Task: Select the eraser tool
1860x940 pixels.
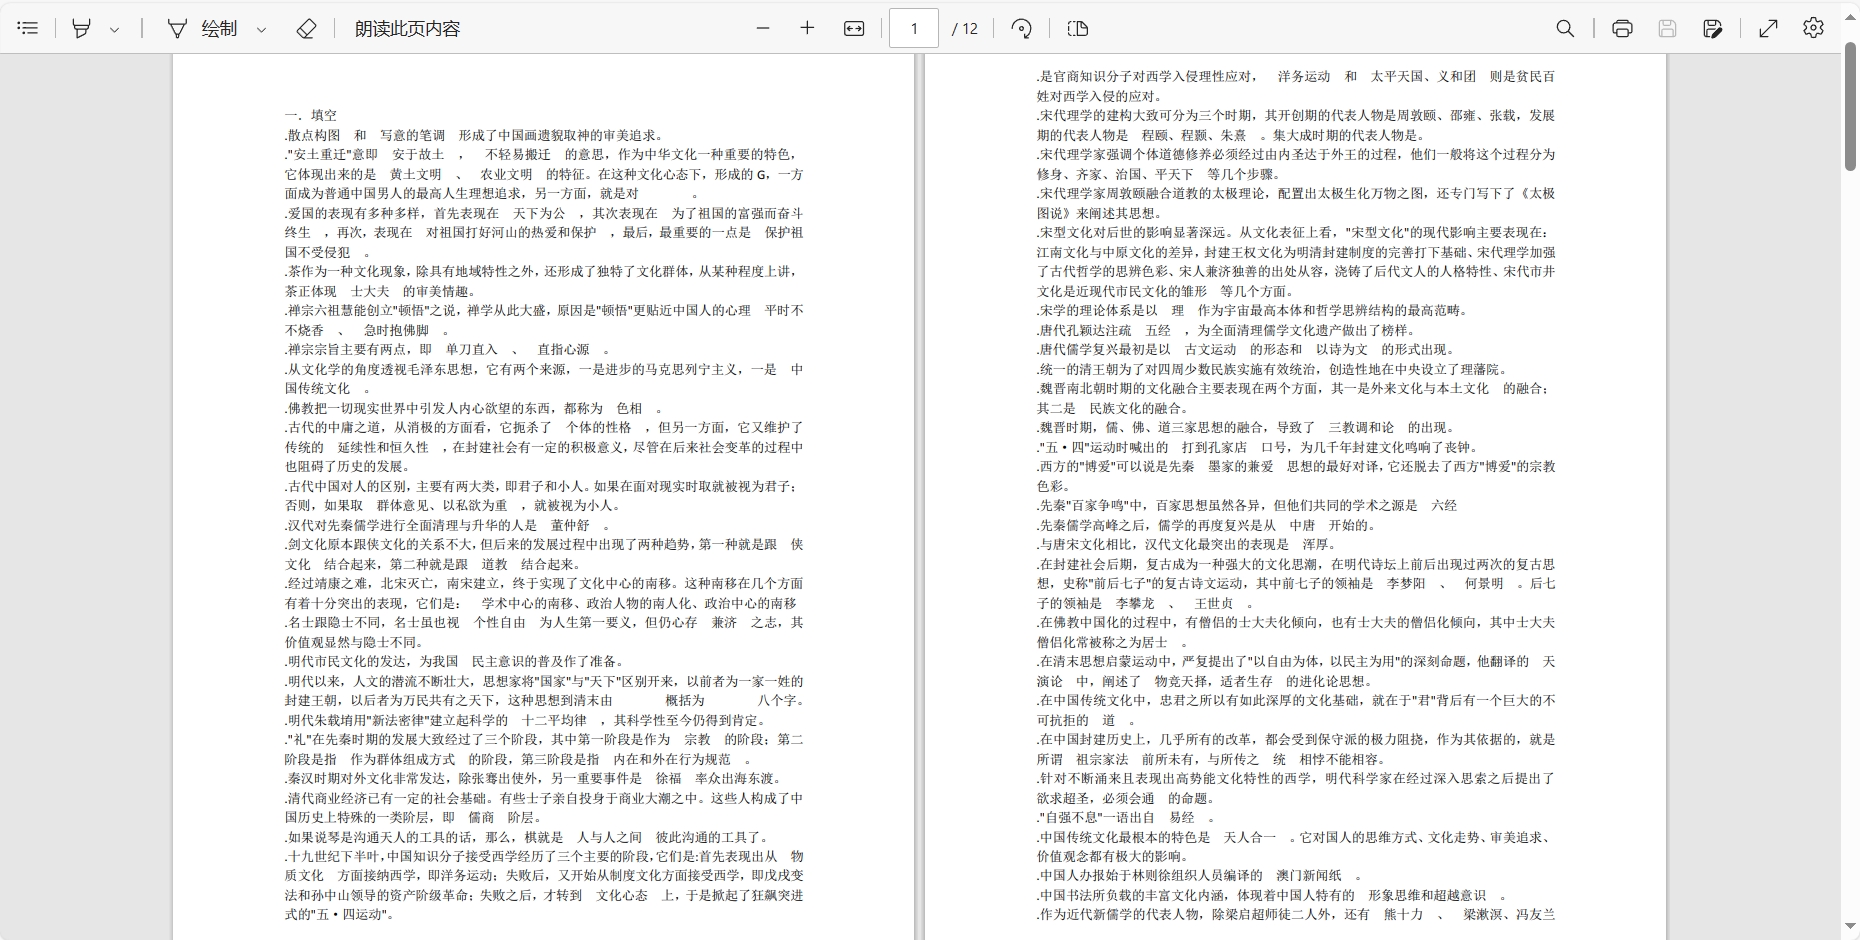Action: click(x=307, y=28)
